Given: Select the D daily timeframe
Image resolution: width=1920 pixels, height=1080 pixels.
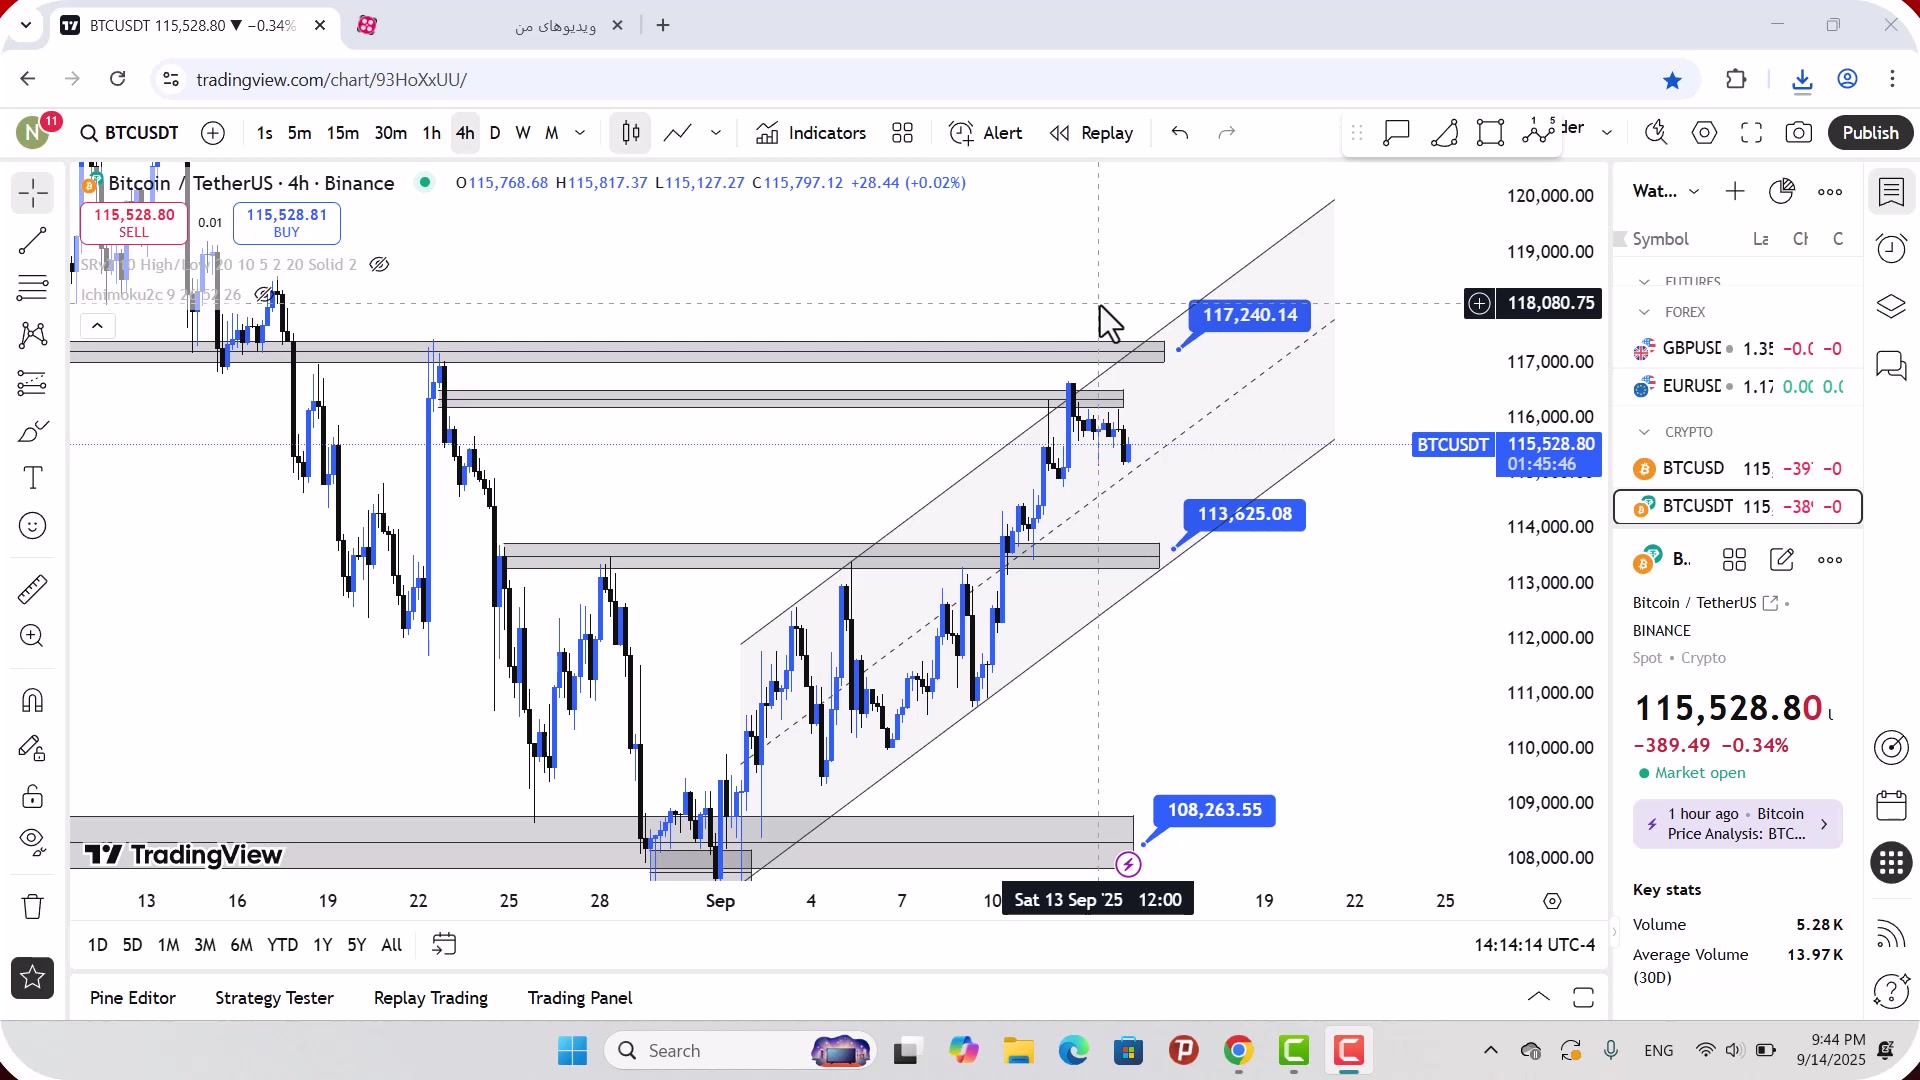Looking at the screenshot, I should (495, 133).
